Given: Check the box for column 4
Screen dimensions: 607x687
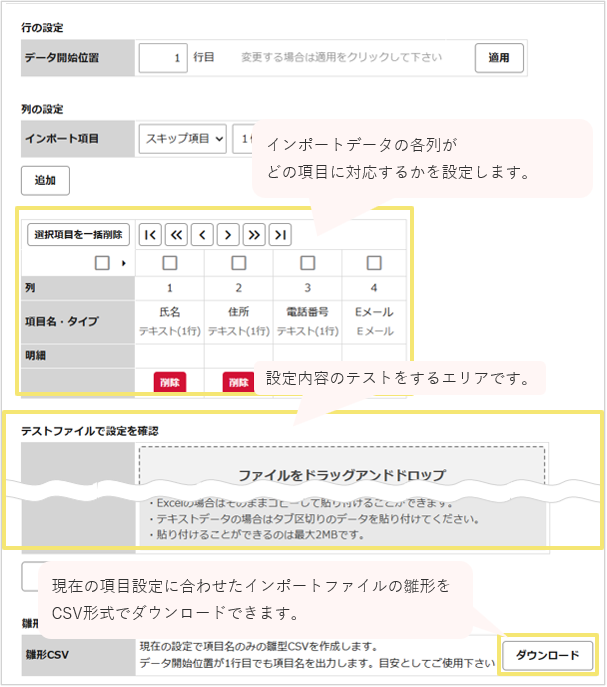Looking at the screenshot, I should tap(374, 263).
